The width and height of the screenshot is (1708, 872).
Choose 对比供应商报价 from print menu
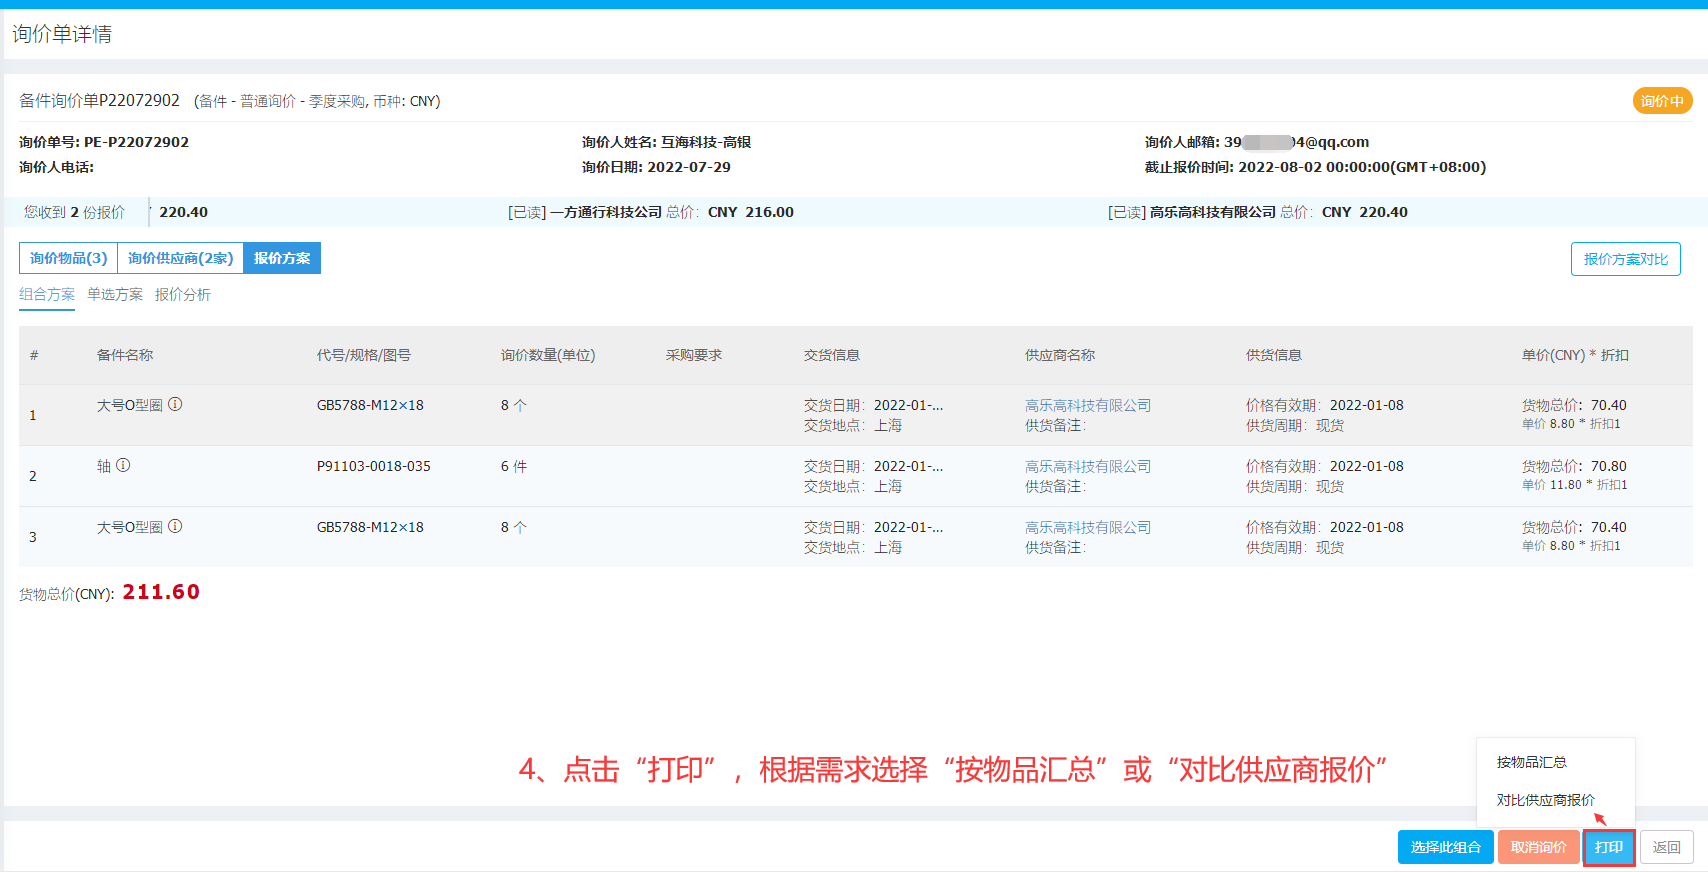1546,800
